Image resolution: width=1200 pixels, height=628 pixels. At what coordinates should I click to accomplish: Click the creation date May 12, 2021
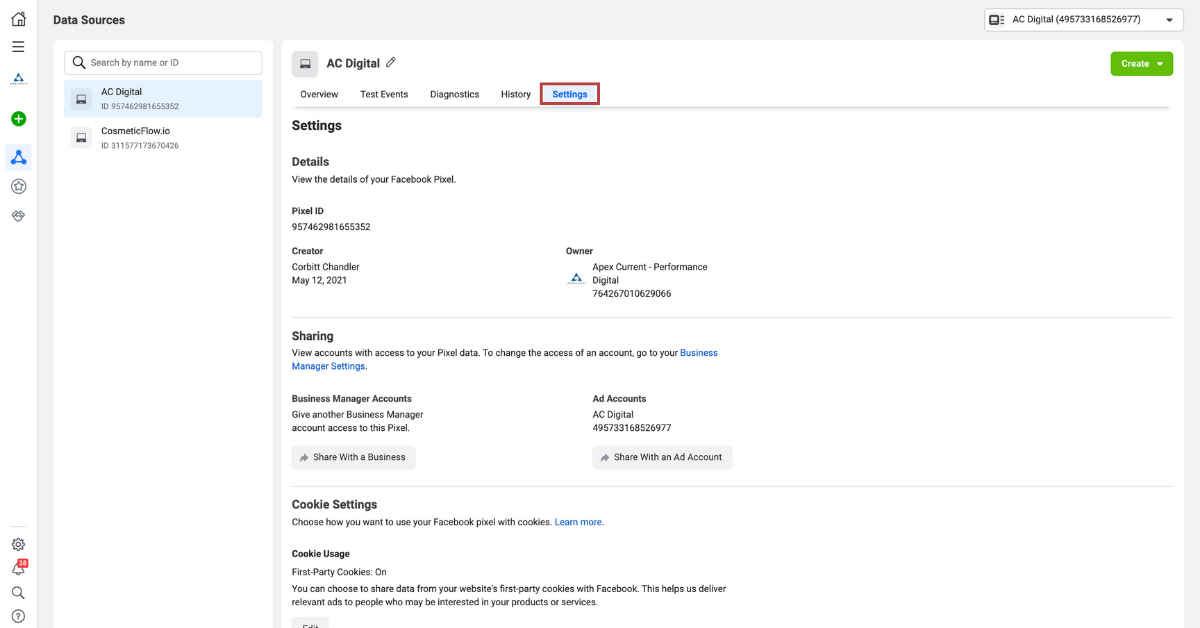coord(320,281)
